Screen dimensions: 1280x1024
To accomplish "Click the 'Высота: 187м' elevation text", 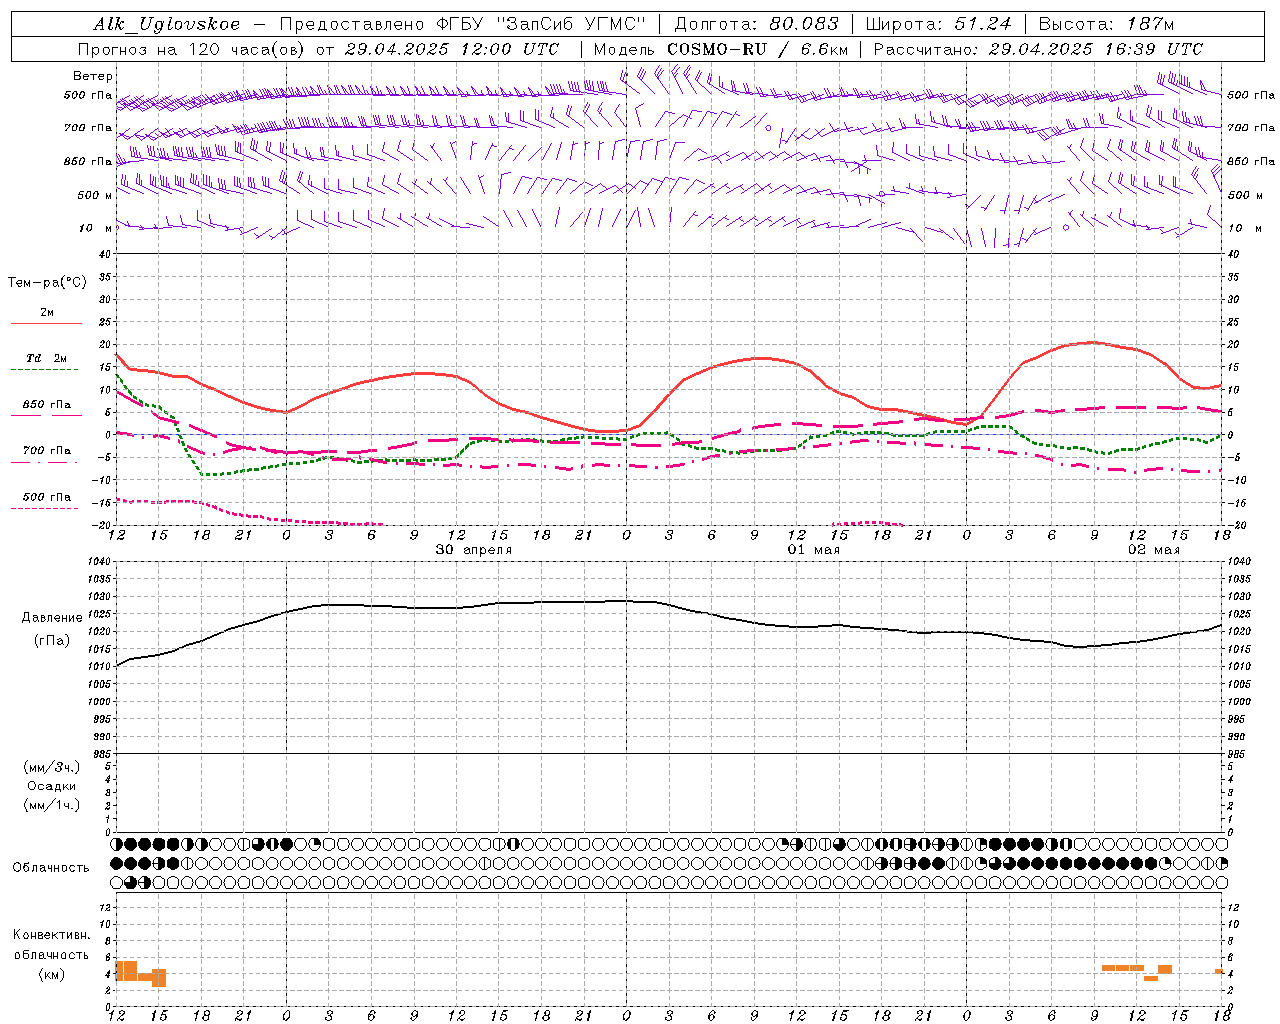I will tap(1106, 24).
